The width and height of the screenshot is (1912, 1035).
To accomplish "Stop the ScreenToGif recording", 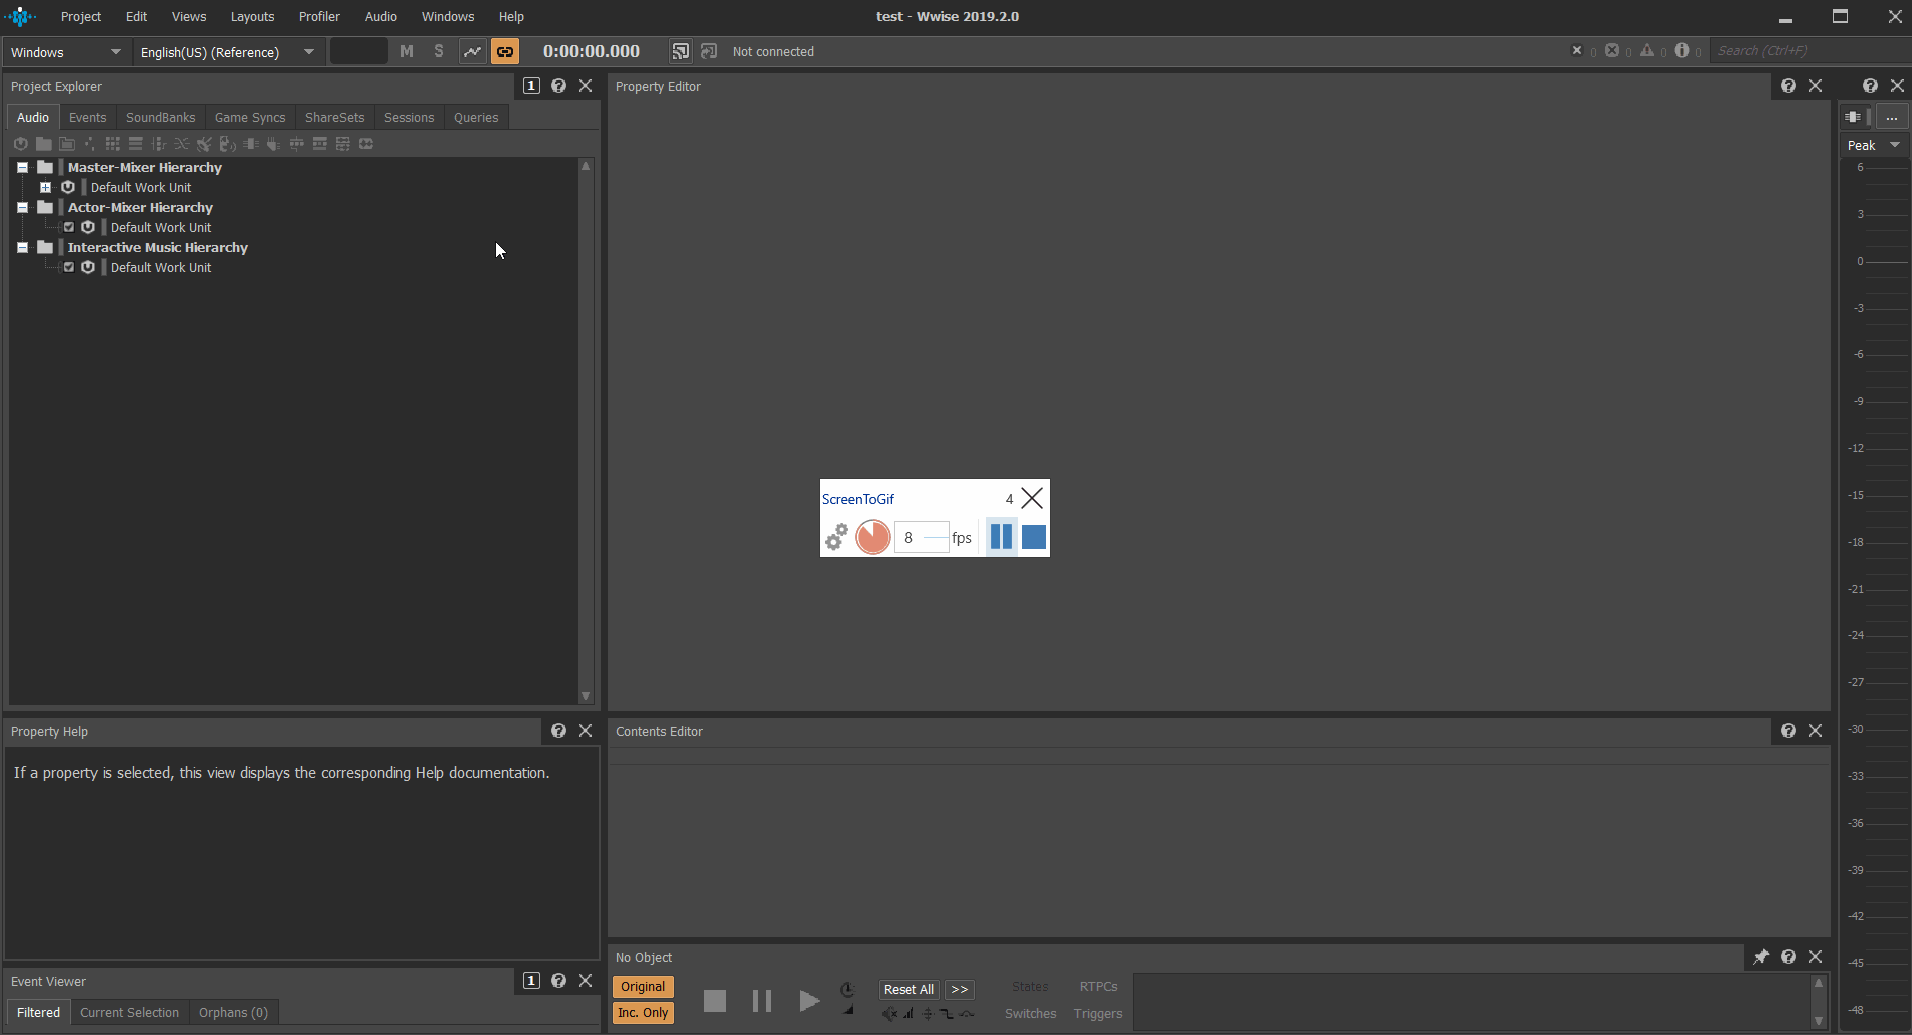I will pos(1034,537).
